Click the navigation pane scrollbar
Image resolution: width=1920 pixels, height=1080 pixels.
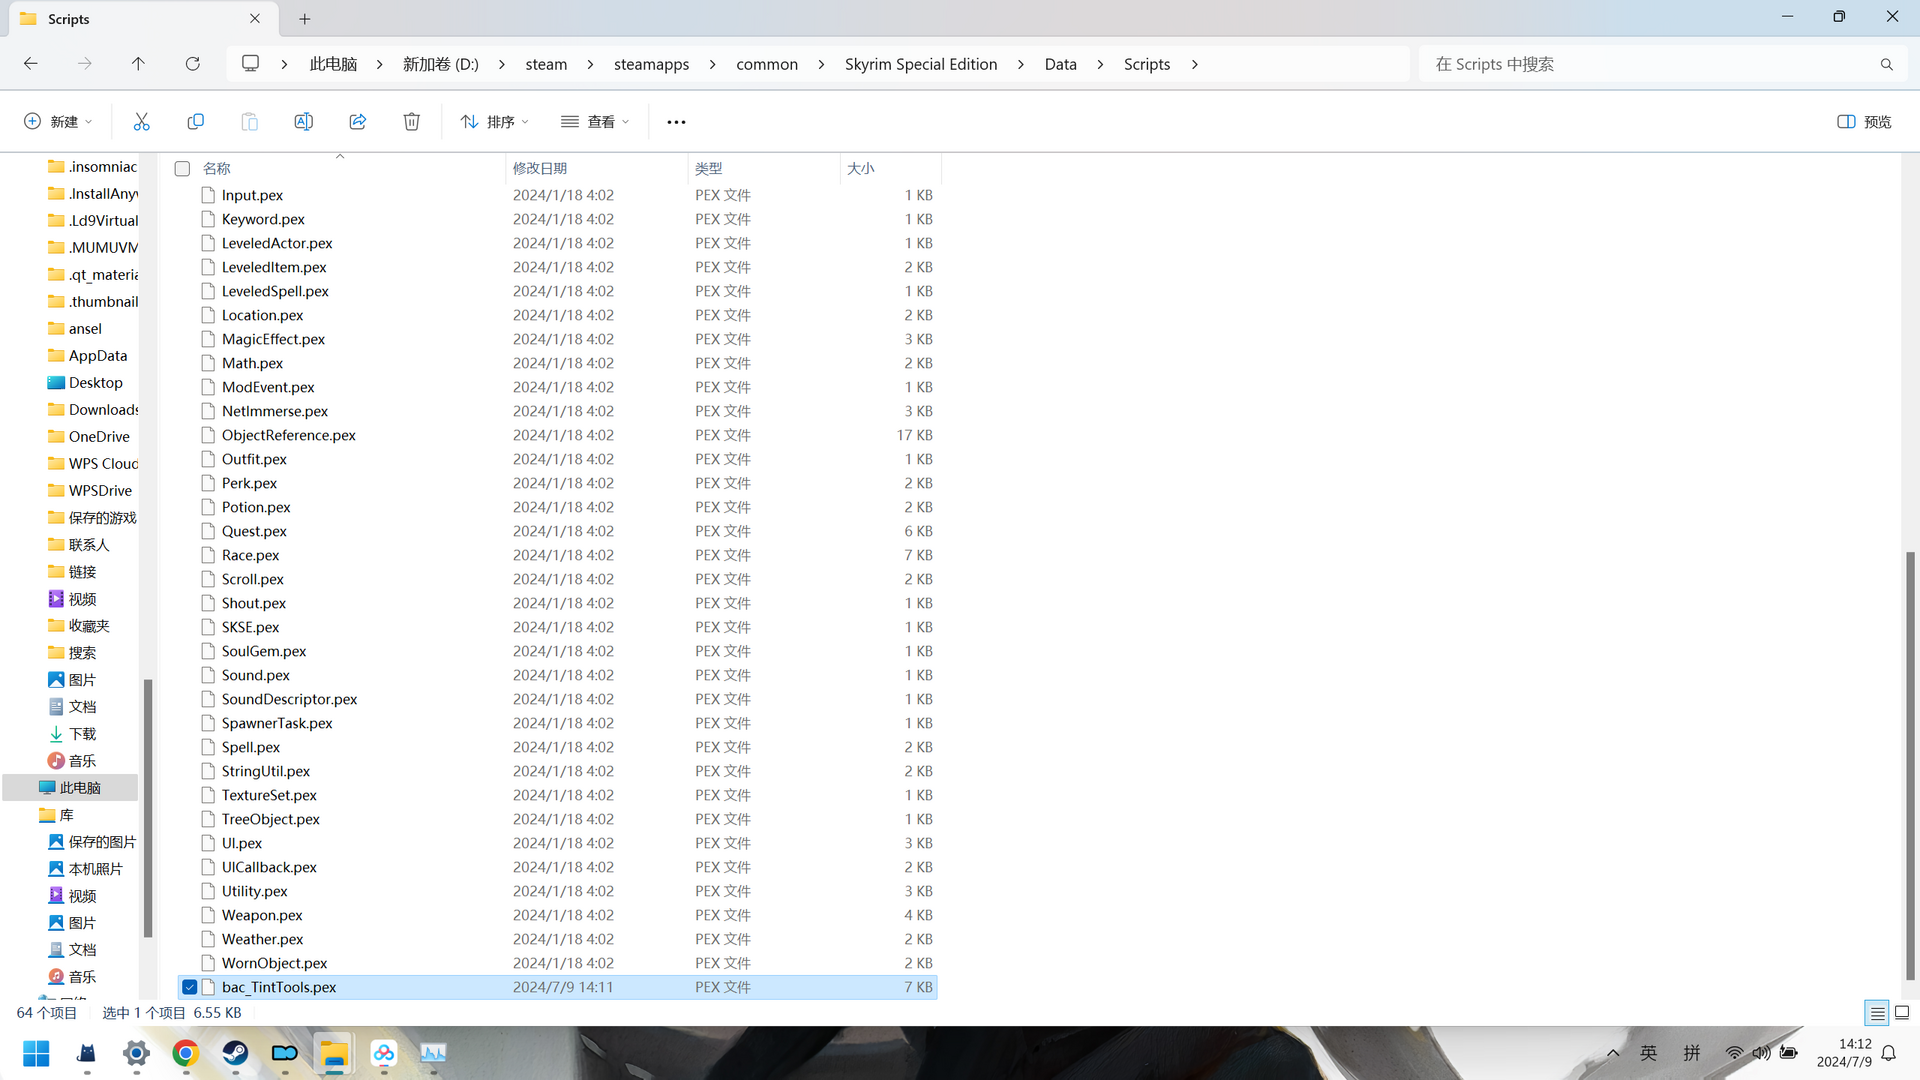tap(148, 808)
